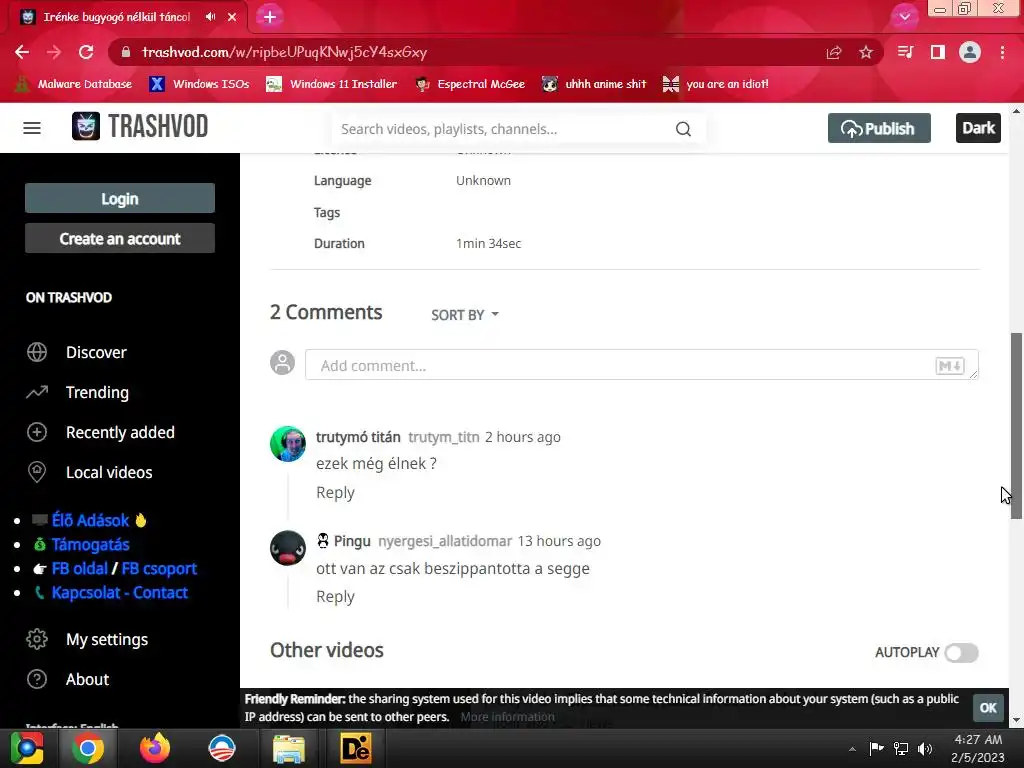Screen dimensions: 1024x768
Task: Open Pingu profile name
Action: pos(352,541)
